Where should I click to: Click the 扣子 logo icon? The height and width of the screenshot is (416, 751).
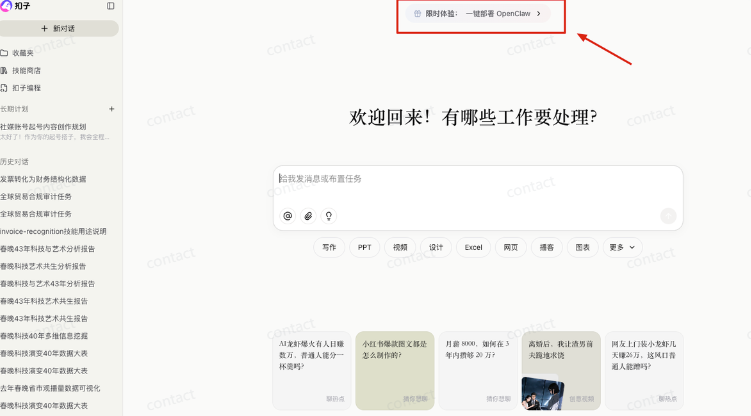pyautogui.click(x=5, y=6)
